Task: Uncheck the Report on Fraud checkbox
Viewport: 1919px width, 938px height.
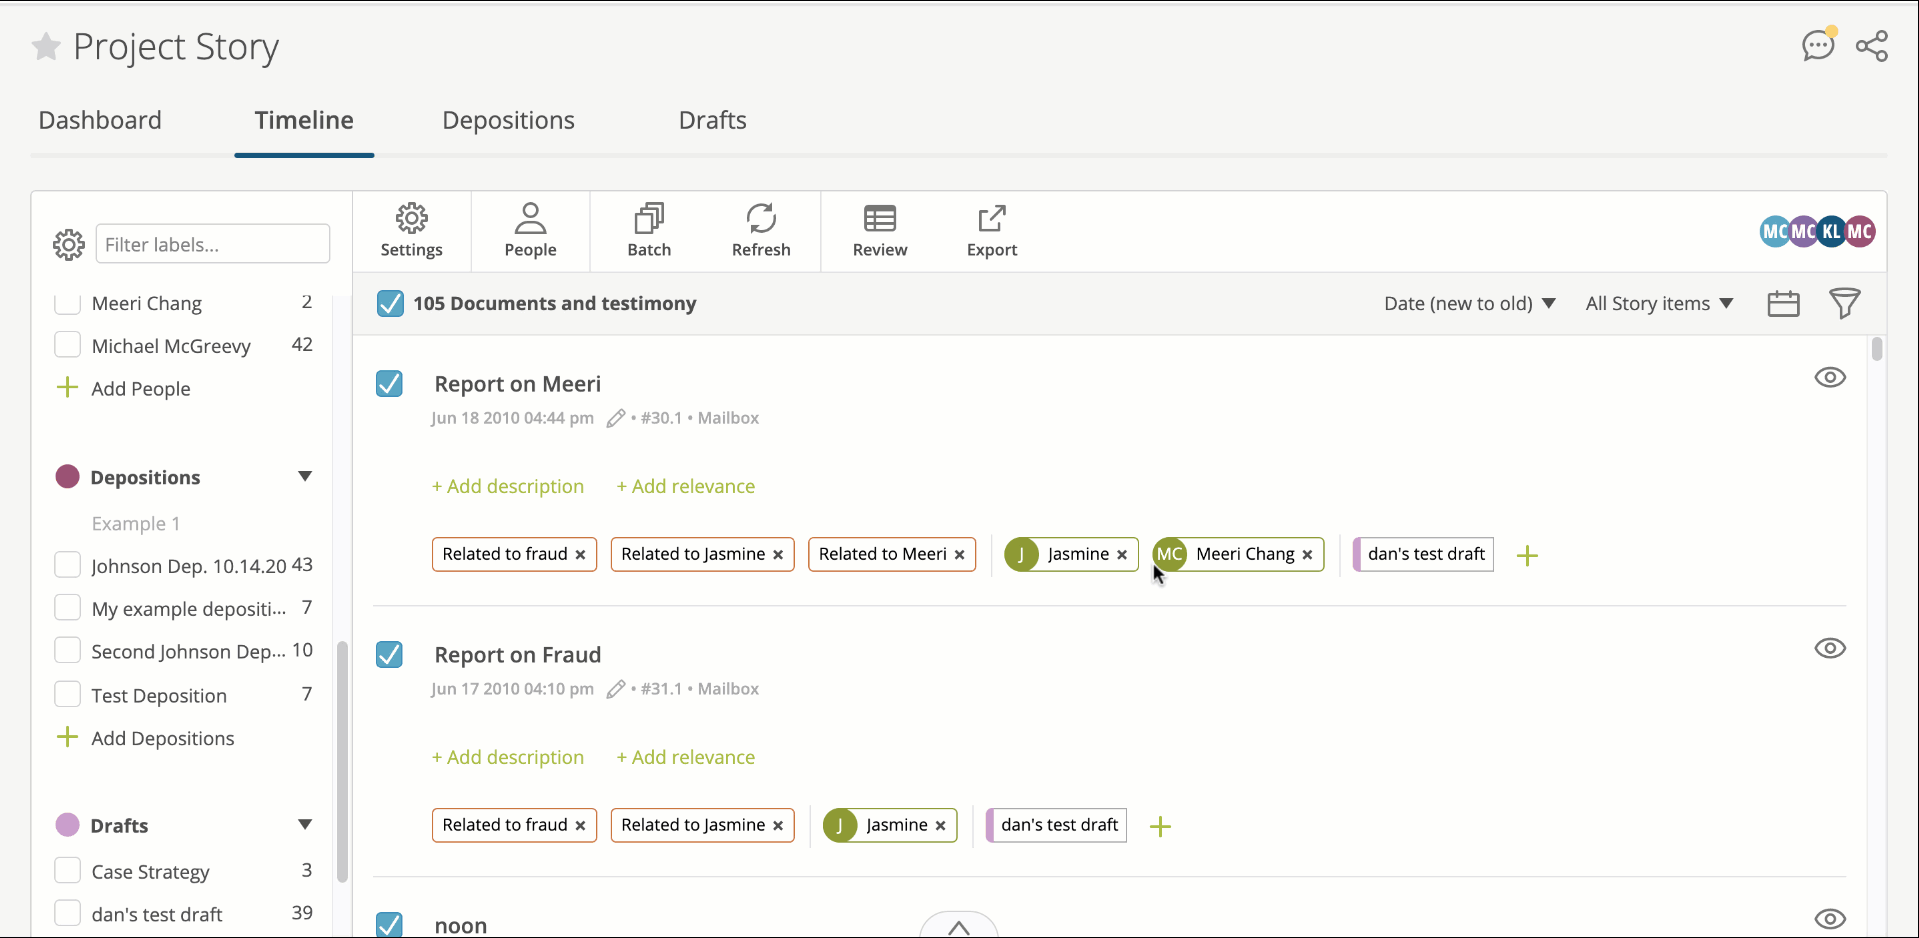Action: (389, 655)
